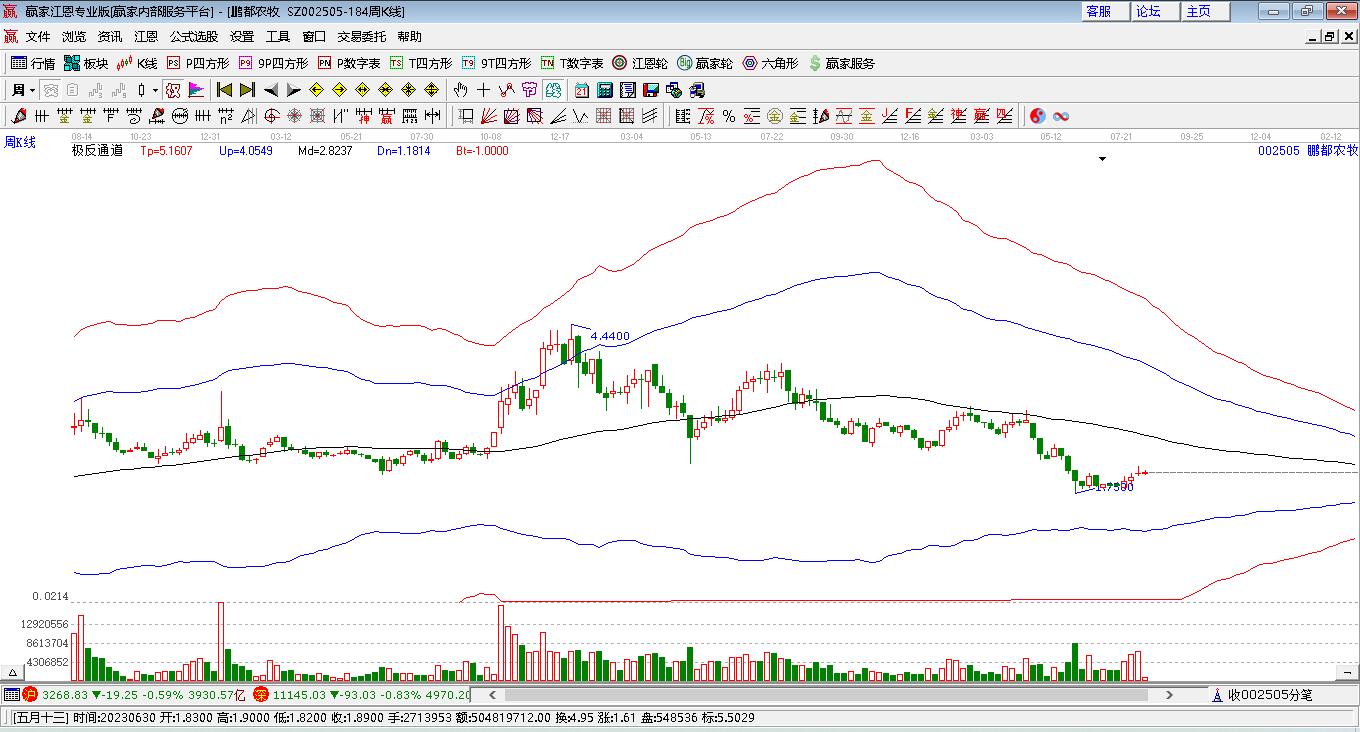The height and width of the screenshot is (732, 1360).
Task: Click the grid table icon in the status bar
Action: click(11, 694)
